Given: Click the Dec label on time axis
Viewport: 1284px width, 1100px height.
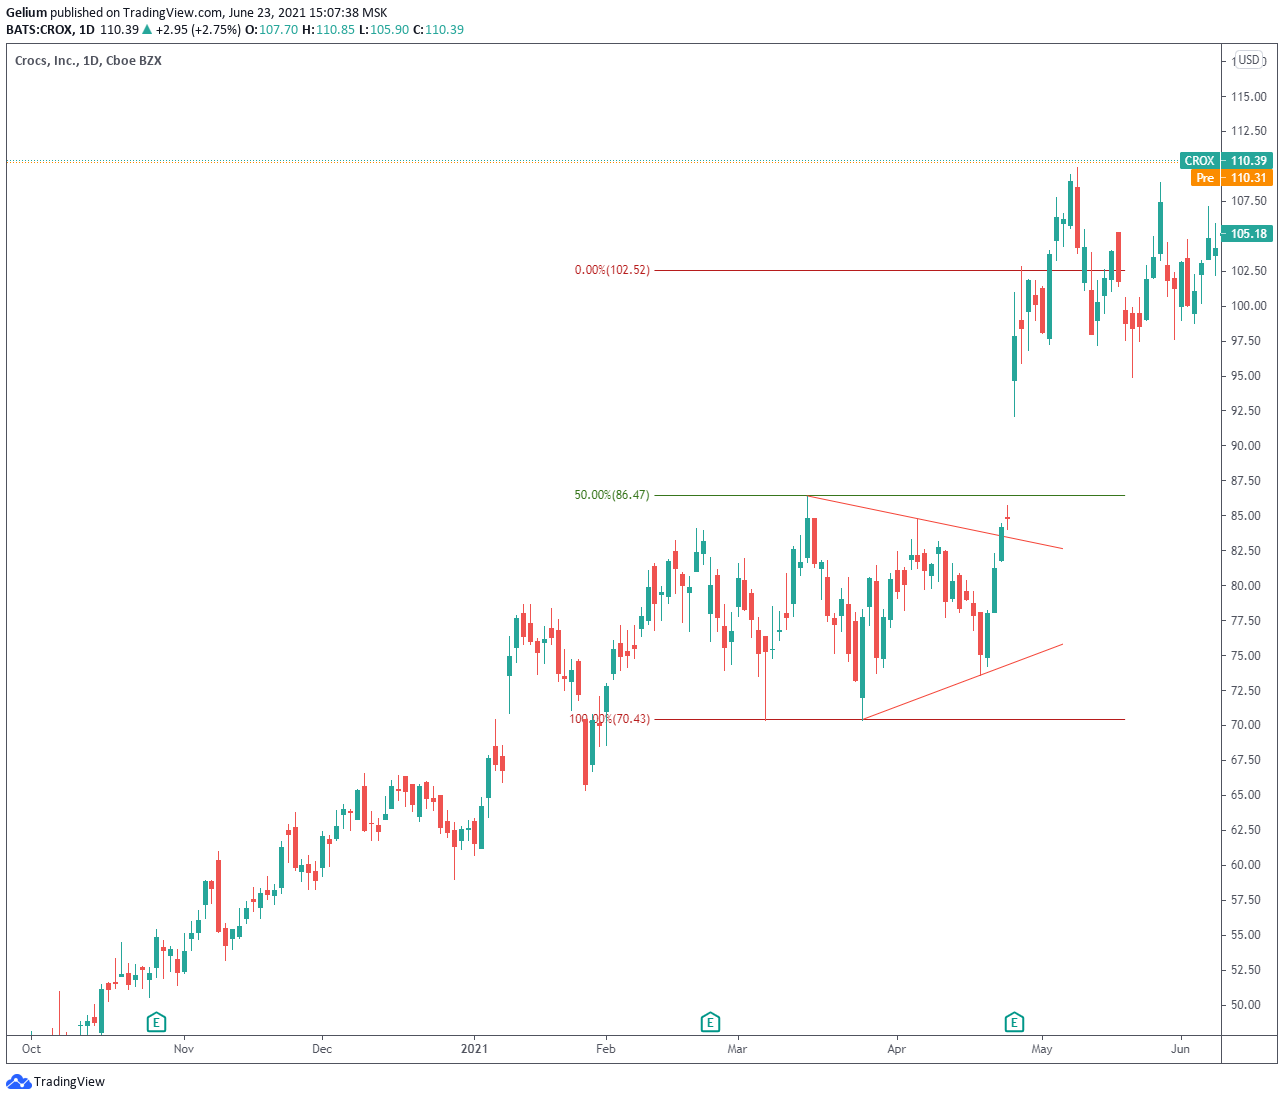Looking at the screenshot, I should click(322, 1049).
